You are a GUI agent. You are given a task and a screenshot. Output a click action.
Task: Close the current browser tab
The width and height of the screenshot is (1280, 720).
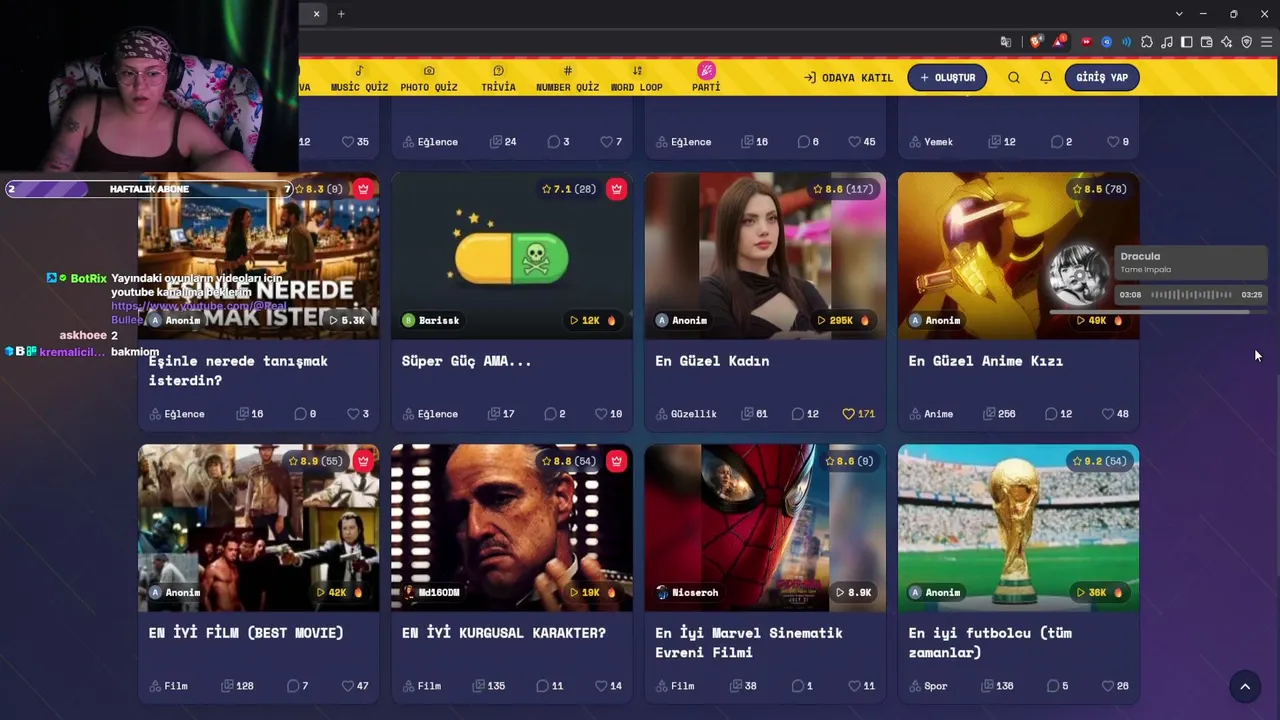tap(316, 14)
